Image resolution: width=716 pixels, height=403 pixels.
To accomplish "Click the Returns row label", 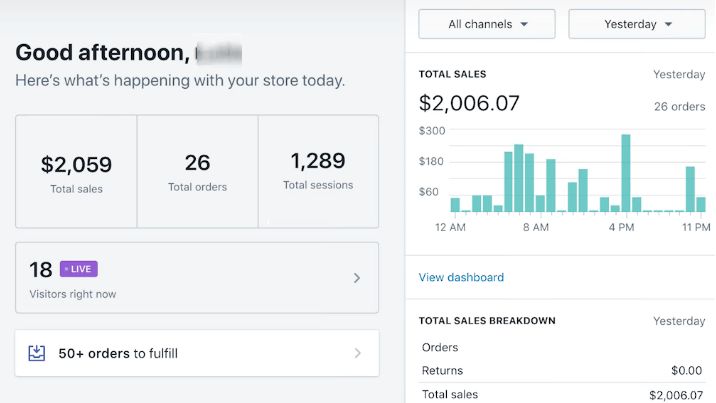I will click(x=442, y=370).
